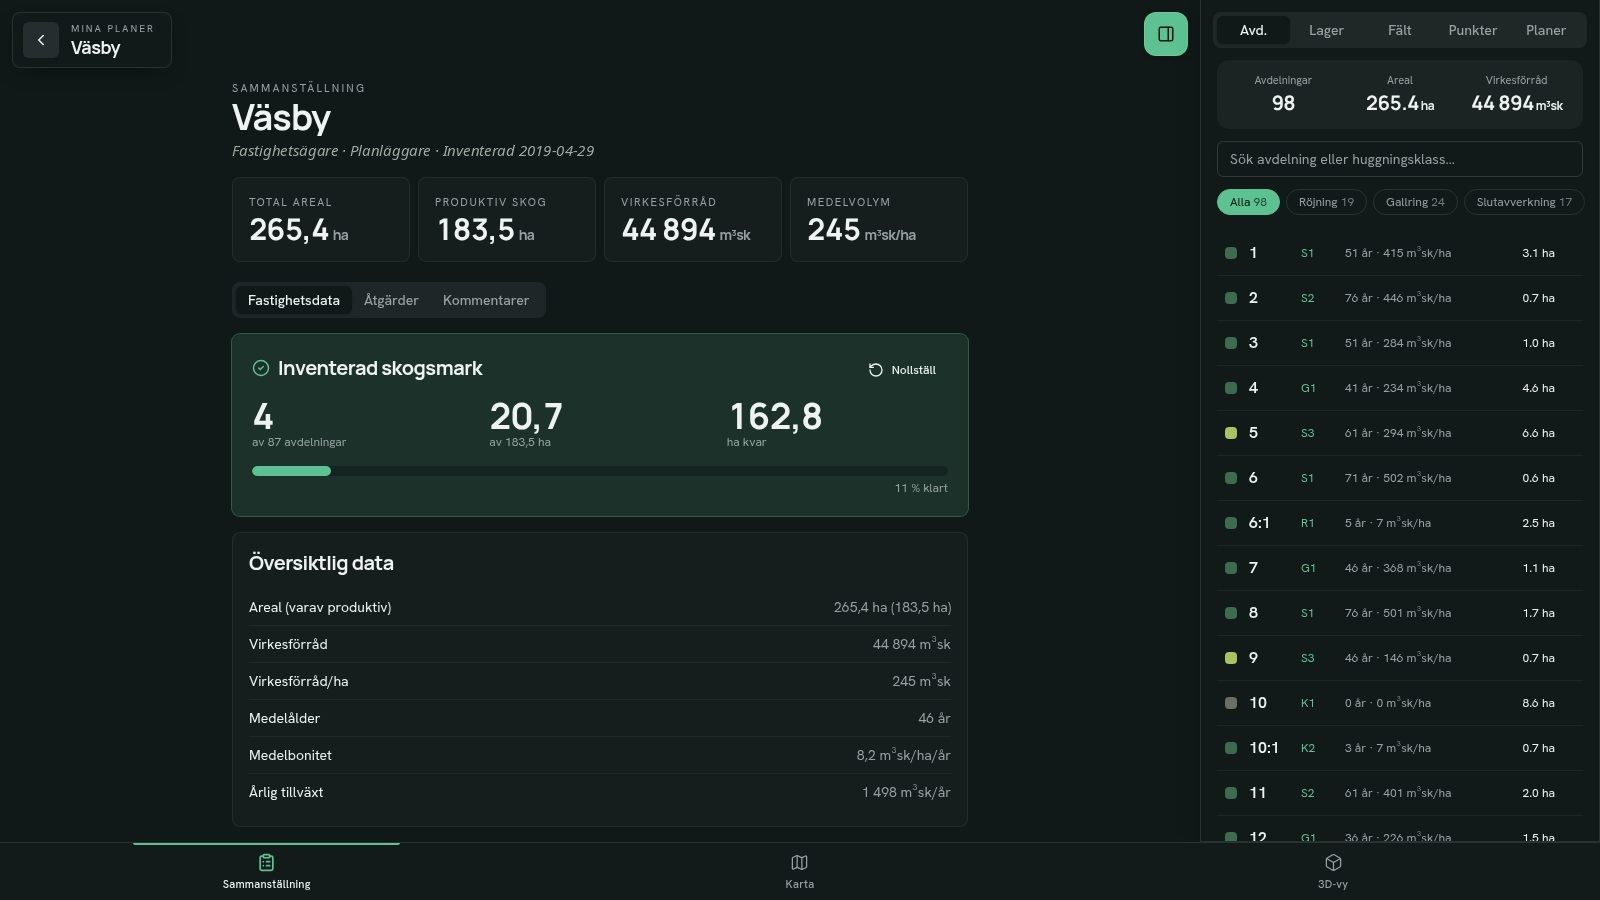Image resolution: width=1600 pixels, height=900 pixels.
Task: Select the Kommentarer tab
Action: pos(486,300)
